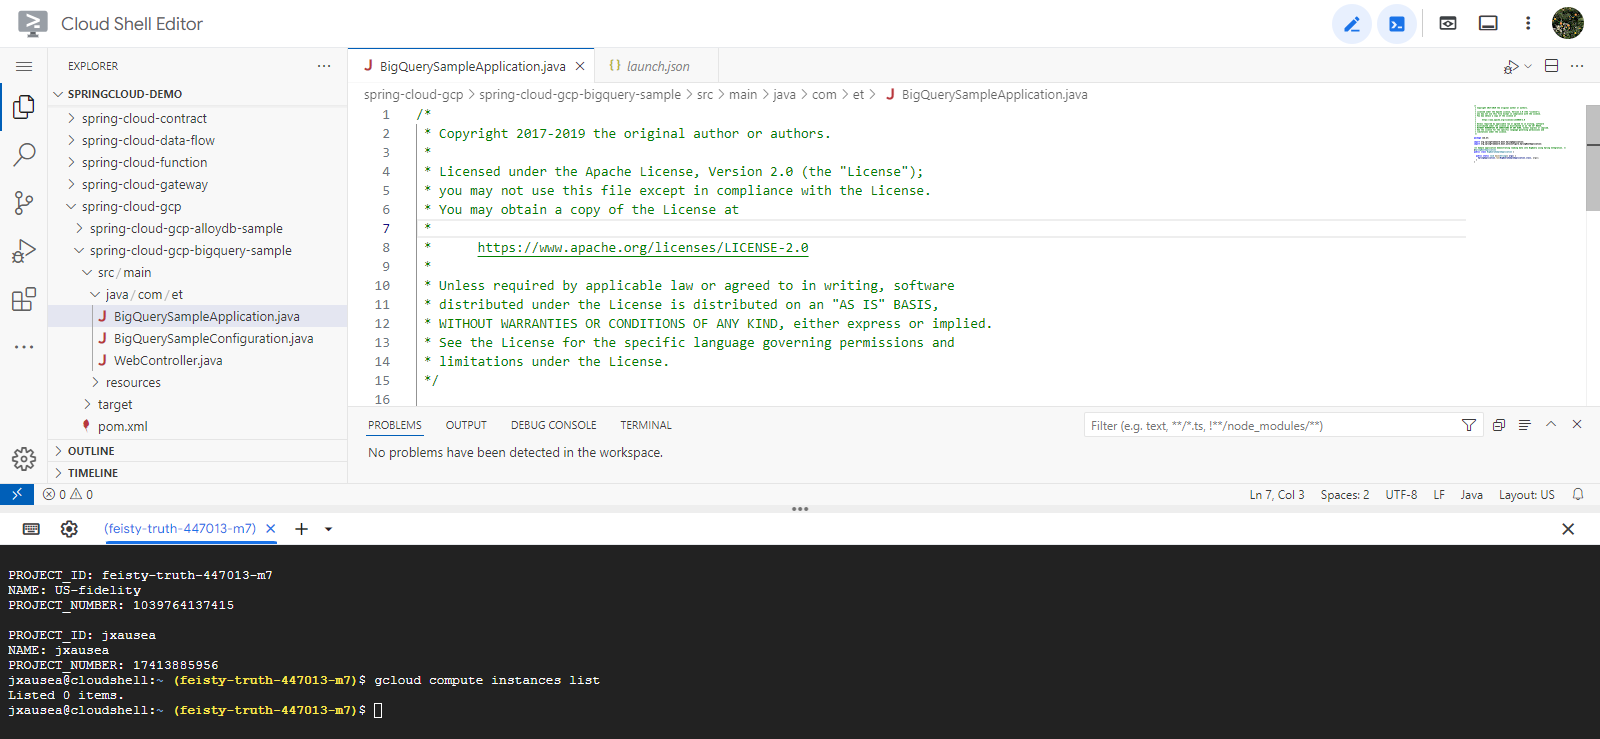Image resolution: width=1600 pixels, height=739 pixels.
Task: Expand the spring-cloud-data-flow folder
Action: coord(197,140)
